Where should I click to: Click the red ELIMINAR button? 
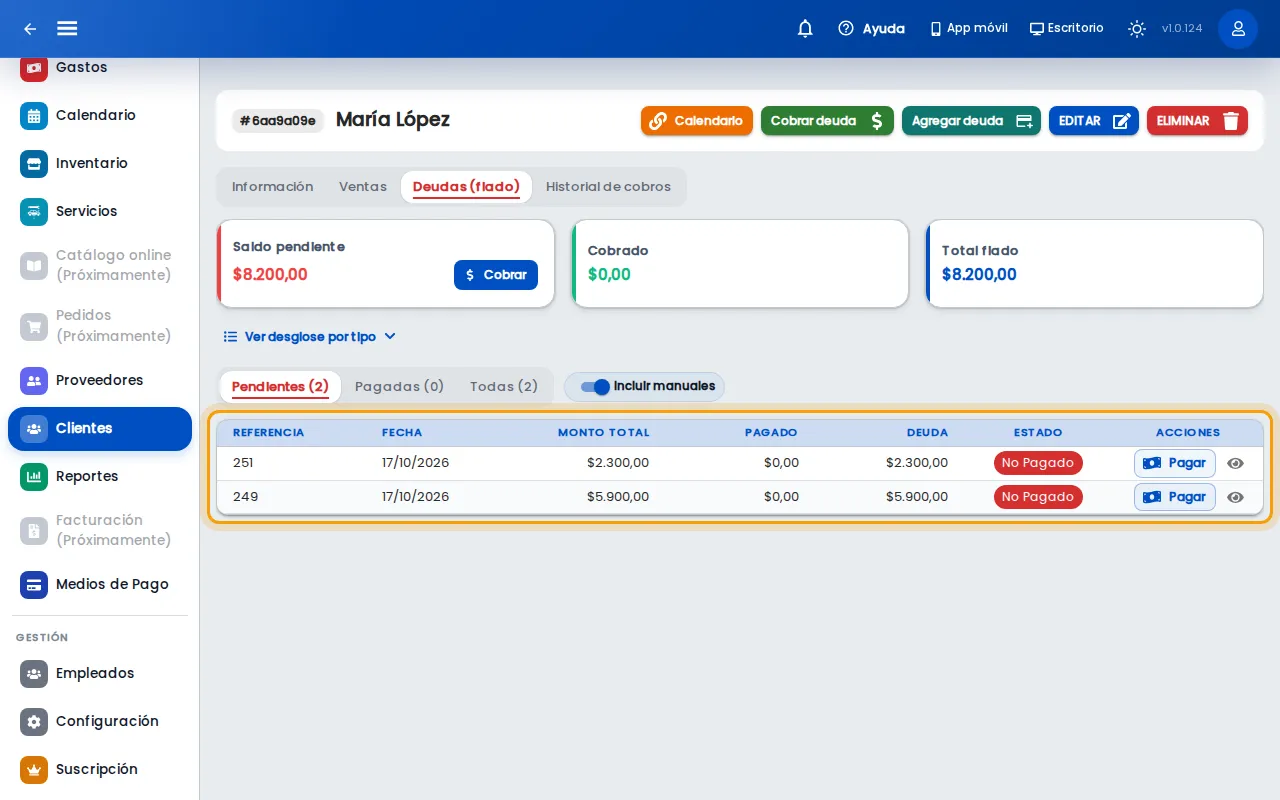pyautogui.click(x=1197, y=121)
